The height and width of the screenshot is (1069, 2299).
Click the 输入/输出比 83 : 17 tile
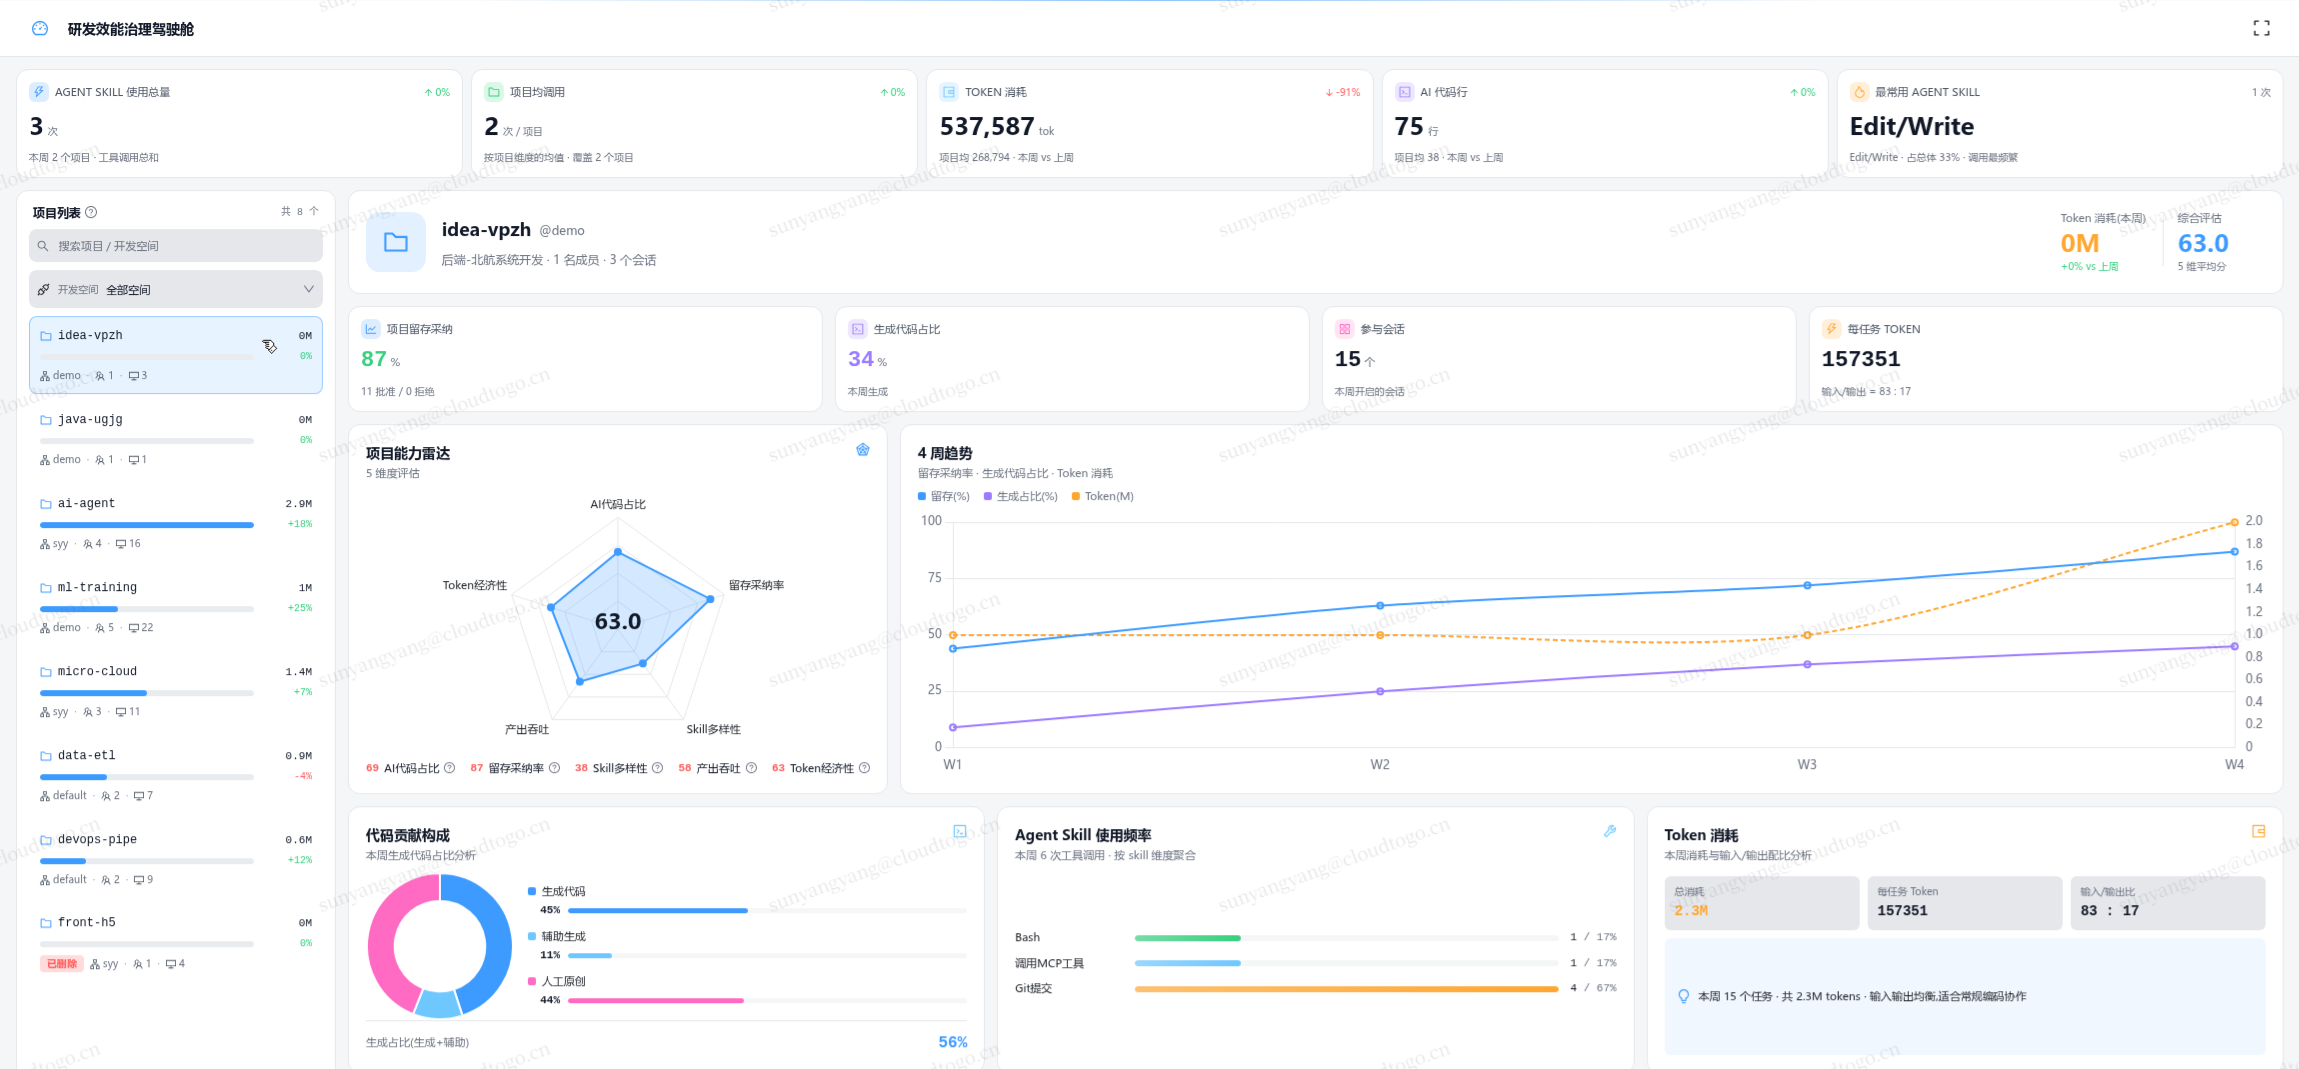click(x=2167, y=903)
